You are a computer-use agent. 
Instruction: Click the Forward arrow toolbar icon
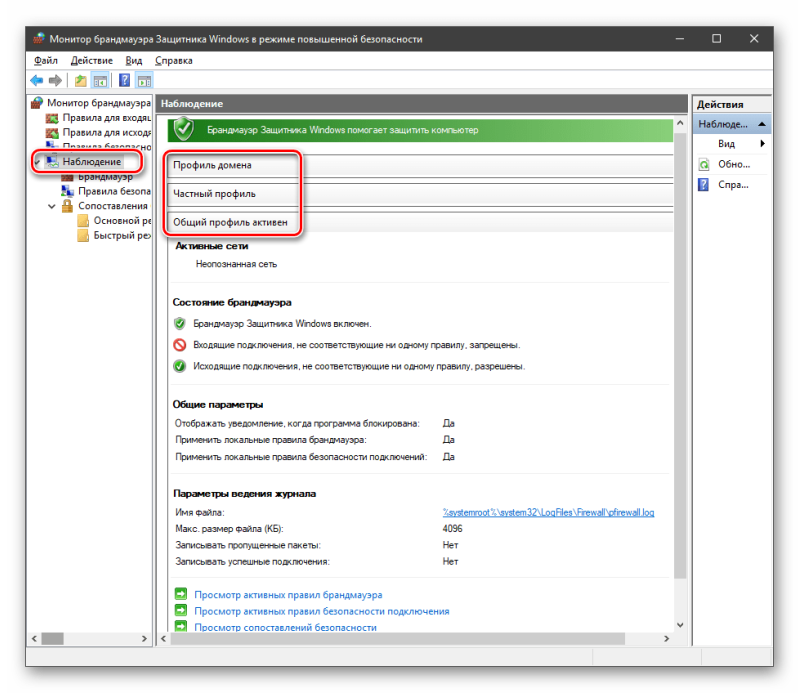55,80
